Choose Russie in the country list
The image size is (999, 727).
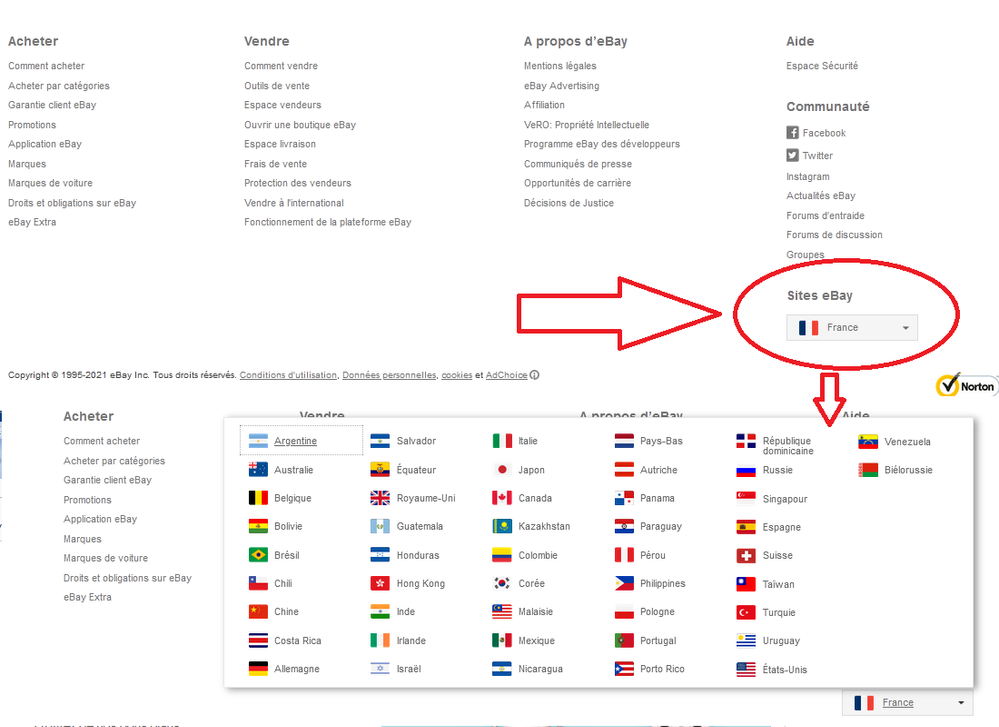click(778, 470)
